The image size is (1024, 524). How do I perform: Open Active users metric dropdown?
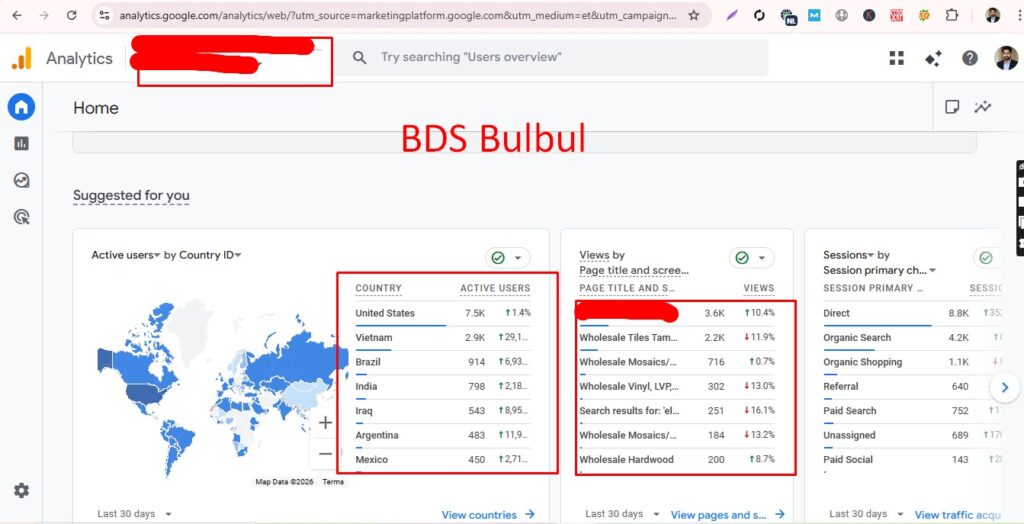(x=126, y=255)
